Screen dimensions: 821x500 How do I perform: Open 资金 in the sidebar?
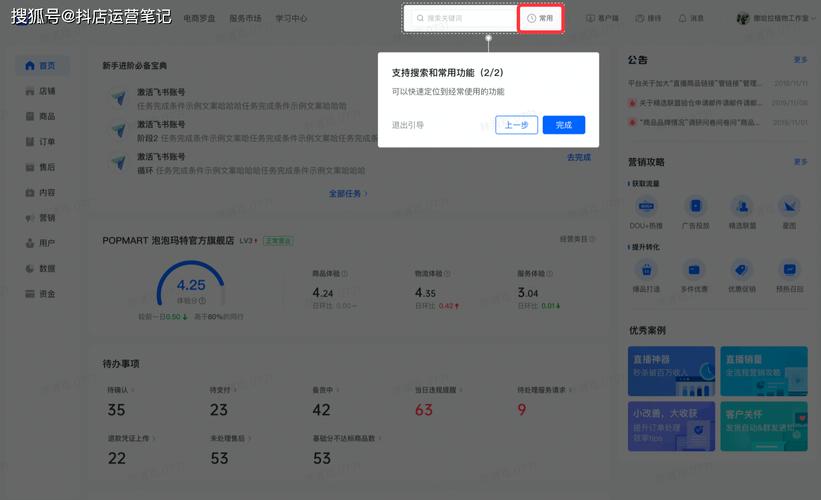(40, 294)
